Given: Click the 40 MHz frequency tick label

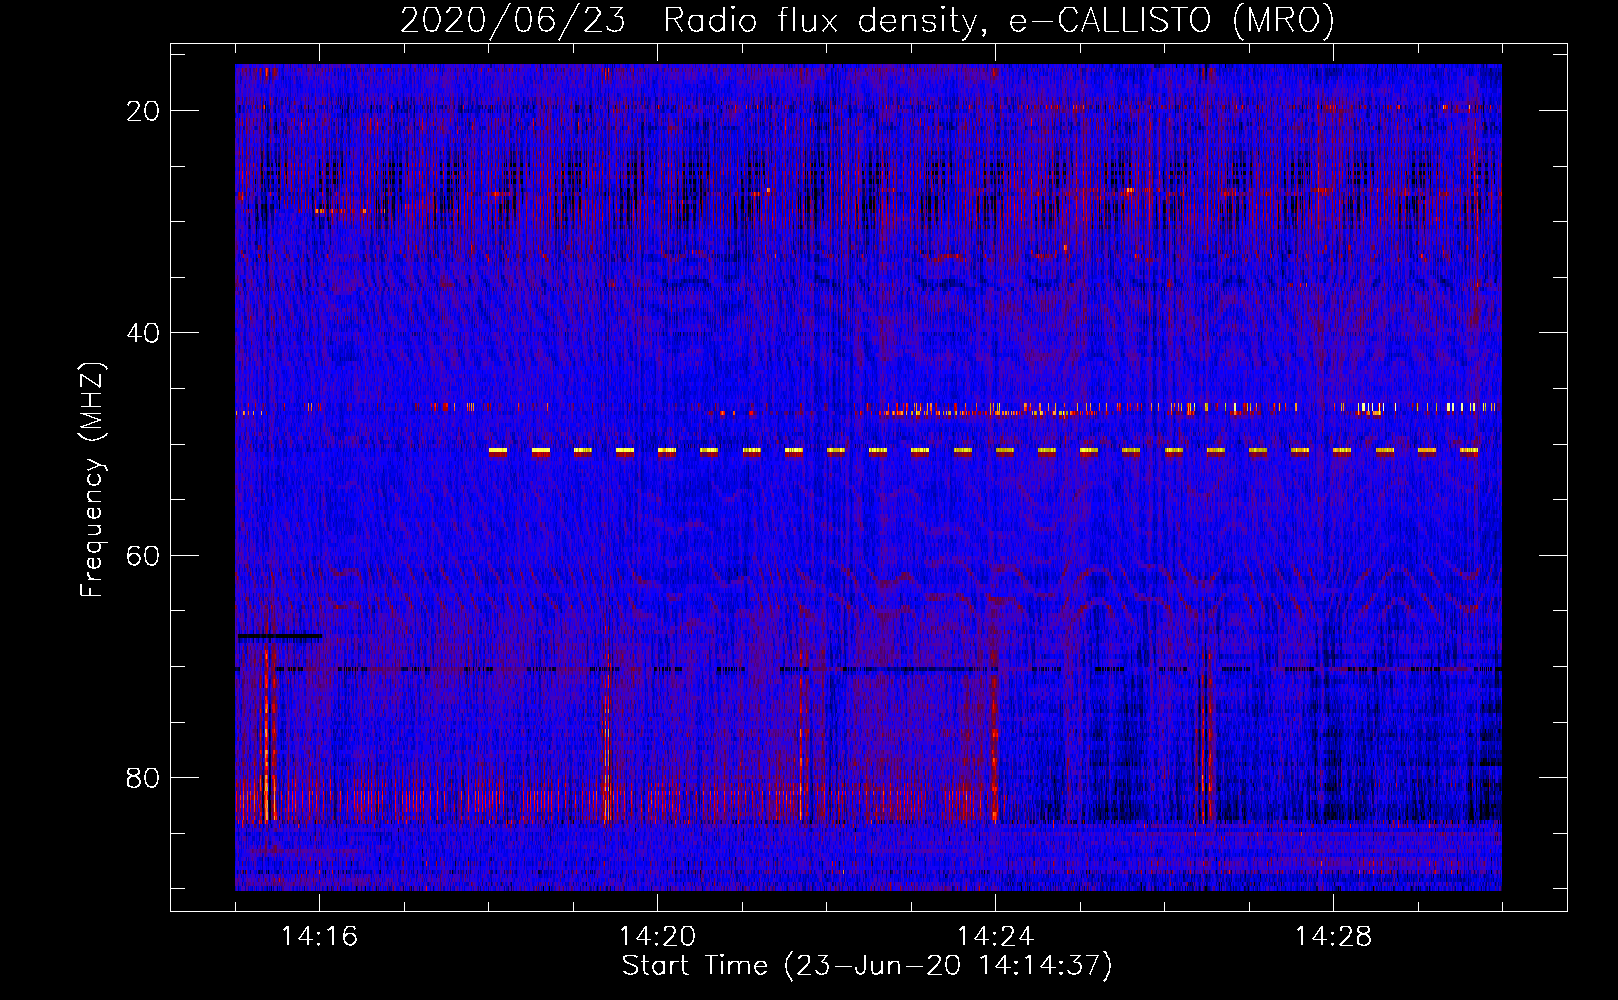Looking at the screenshot, I should click(143, 333).
